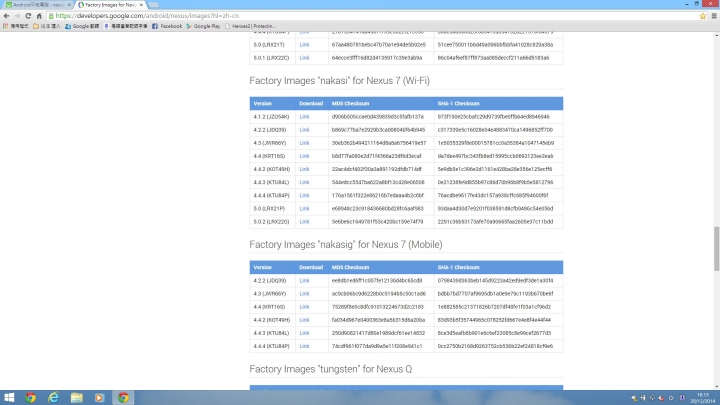Click the Link in 5.0.1 (LRX22C) row
This screenshot has width=720, height=405.
tap(304, 58)
